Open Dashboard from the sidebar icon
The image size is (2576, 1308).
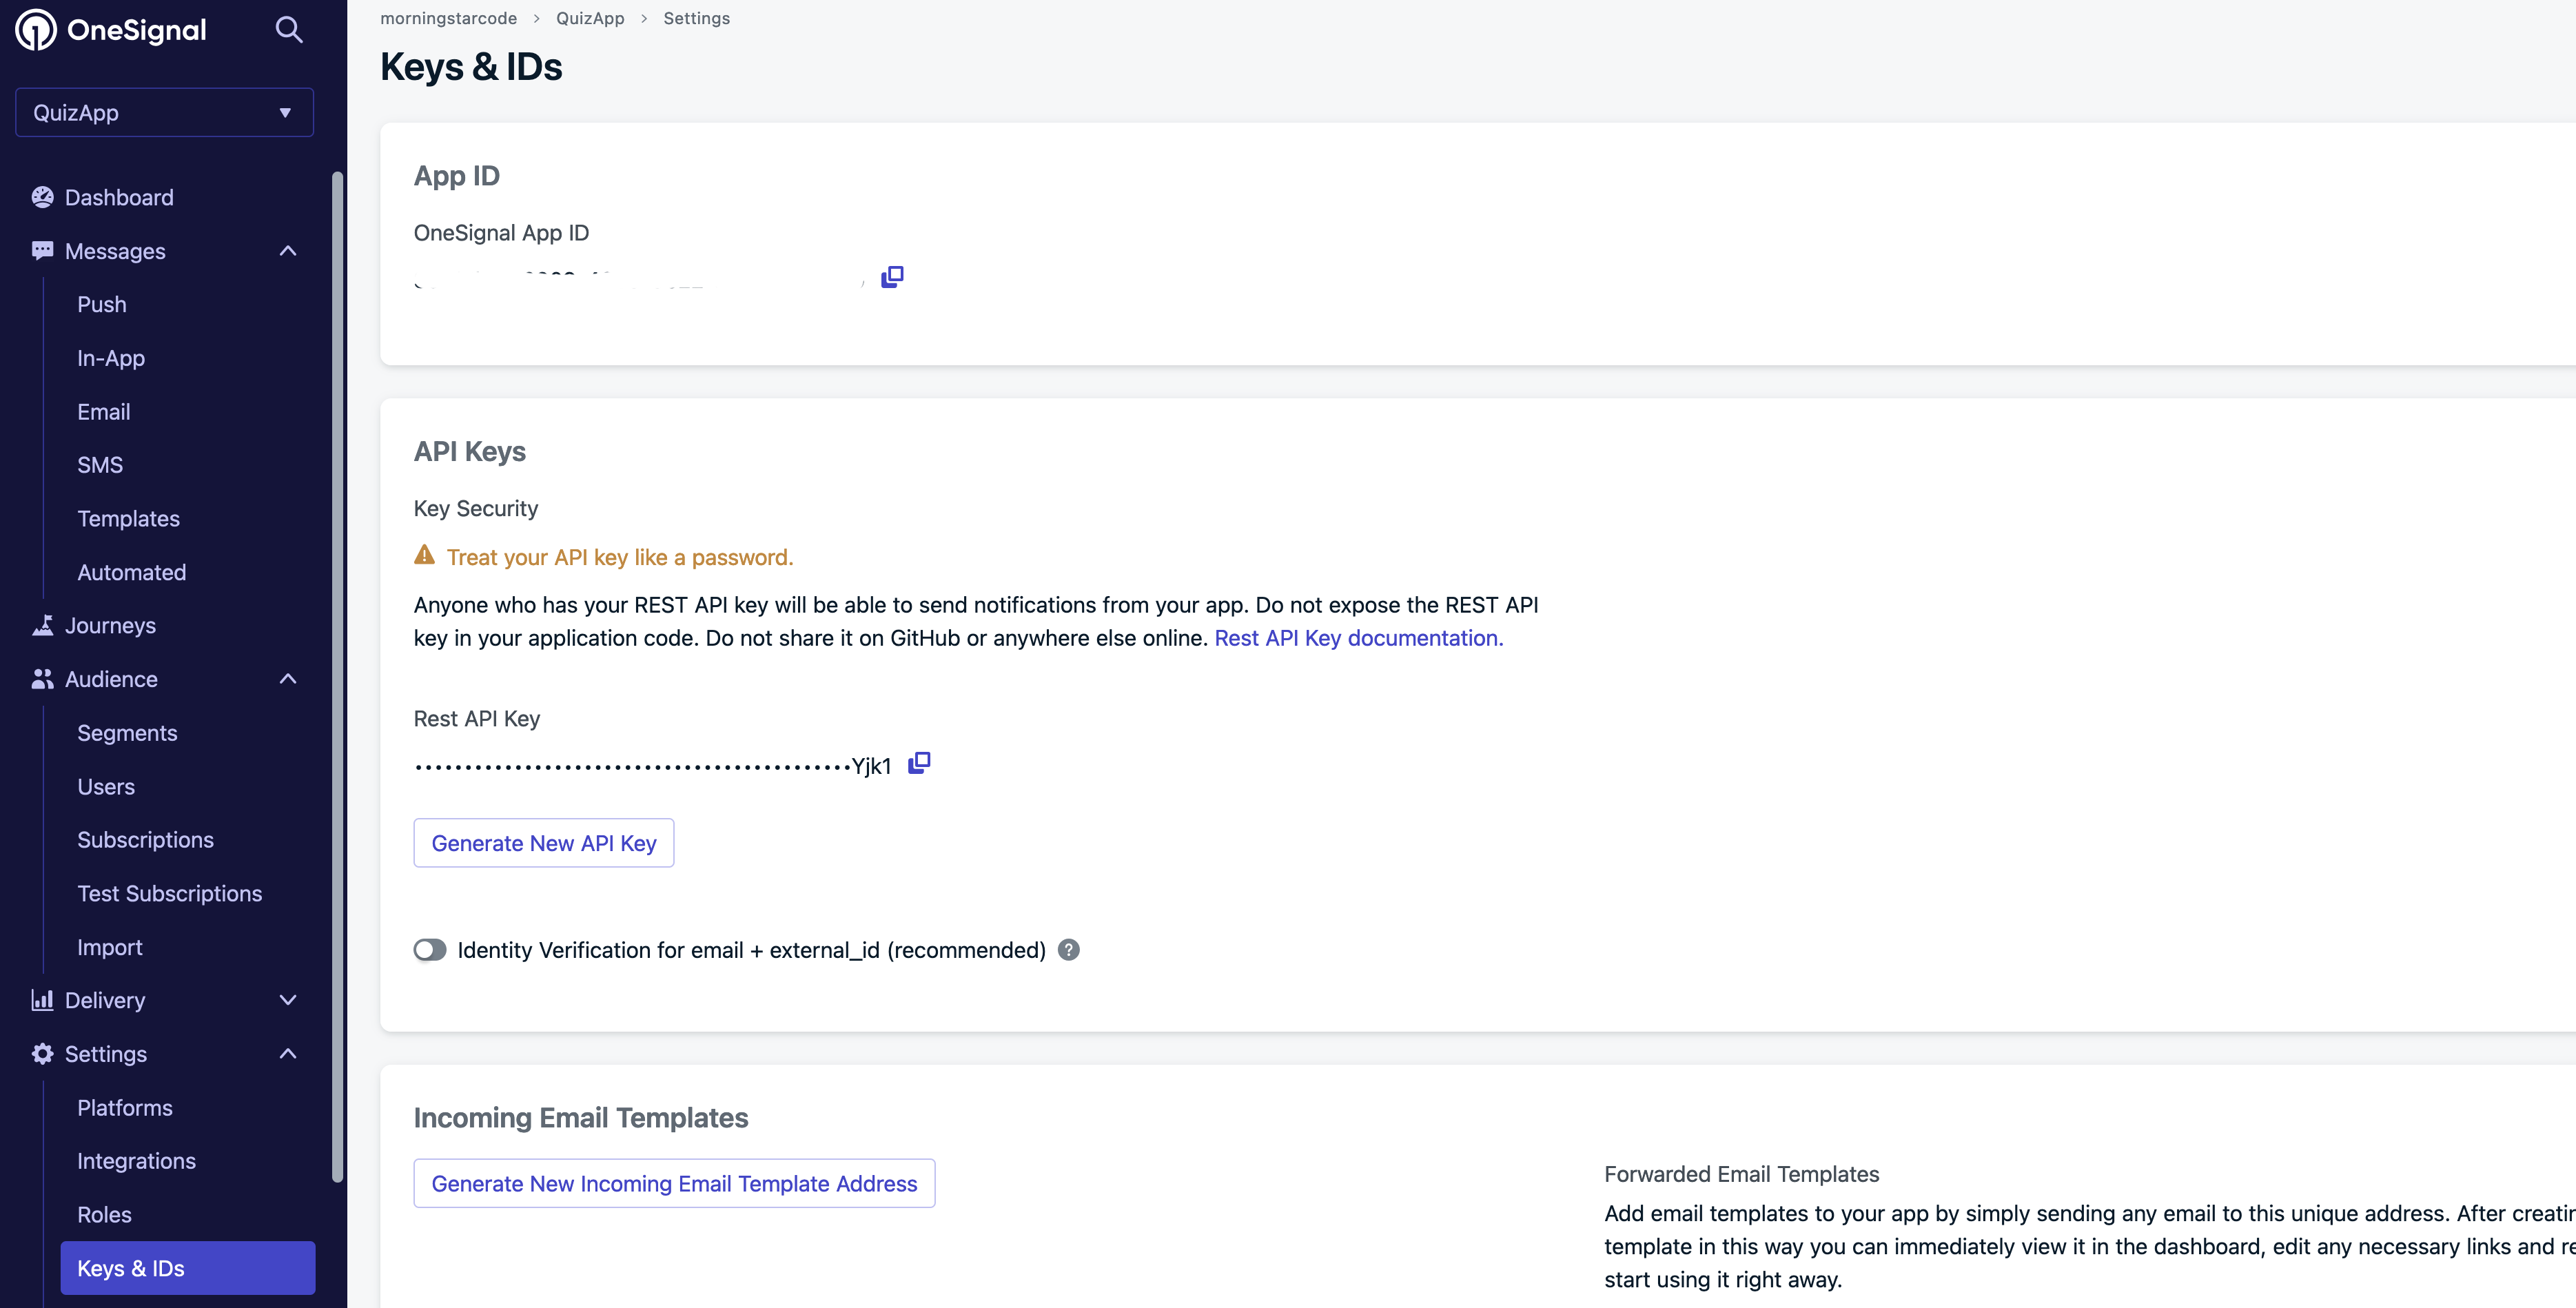pyautogui.click(x=42, y=198)
